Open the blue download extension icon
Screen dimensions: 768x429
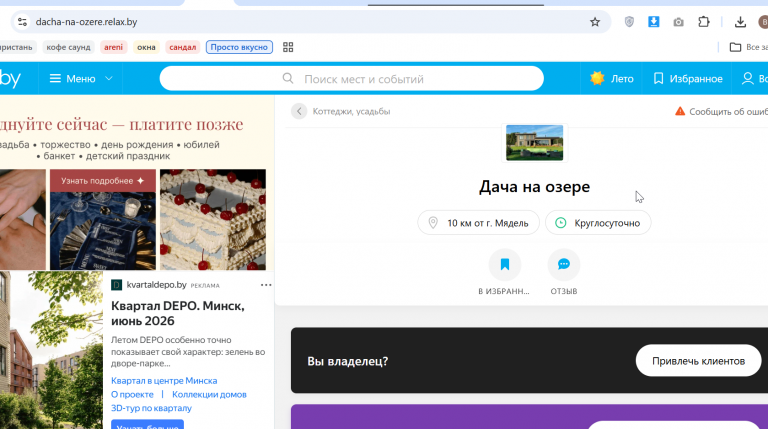[654, 22]
